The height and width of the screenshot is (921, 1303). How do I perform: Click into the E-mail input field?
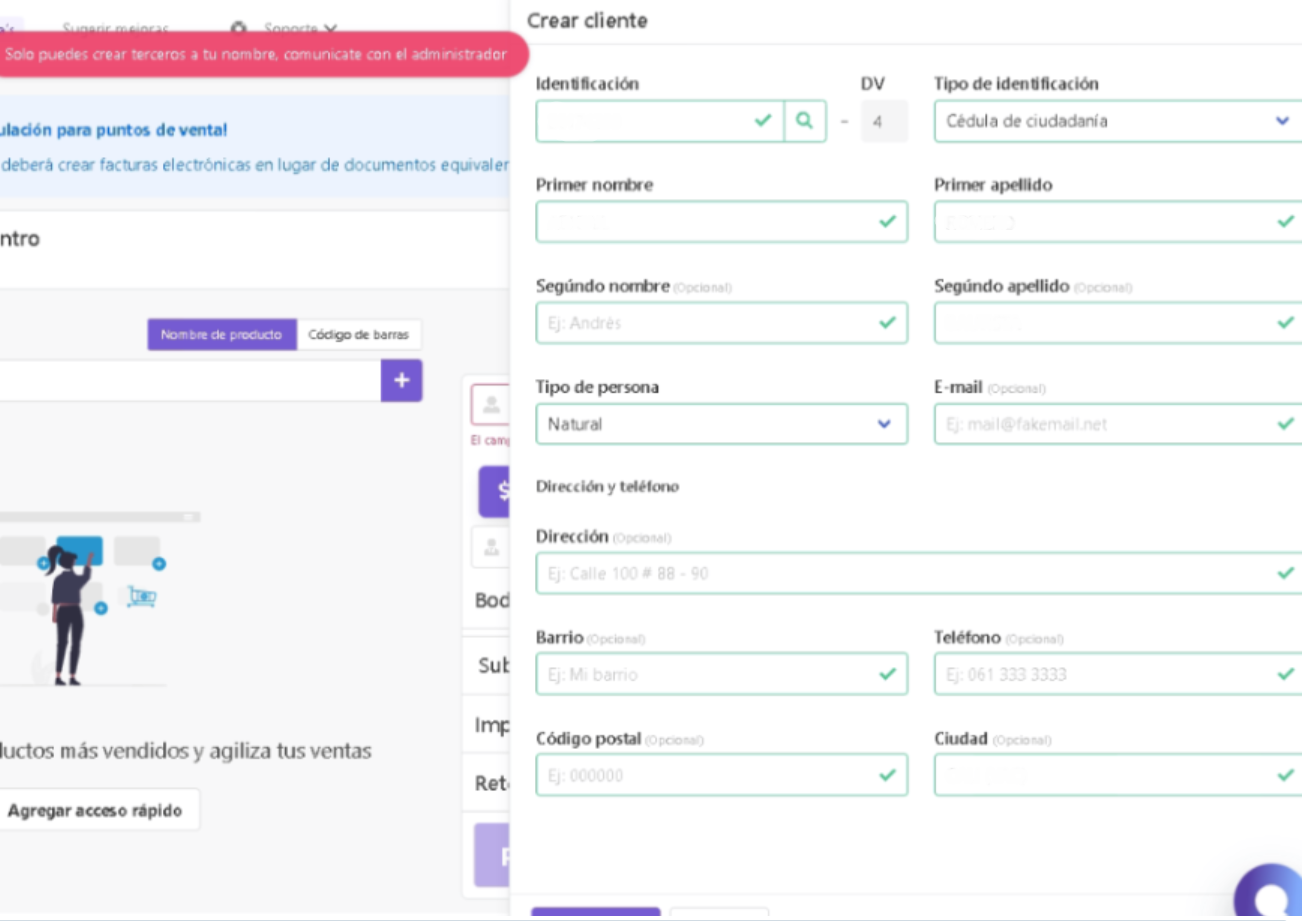(1105, 424)
